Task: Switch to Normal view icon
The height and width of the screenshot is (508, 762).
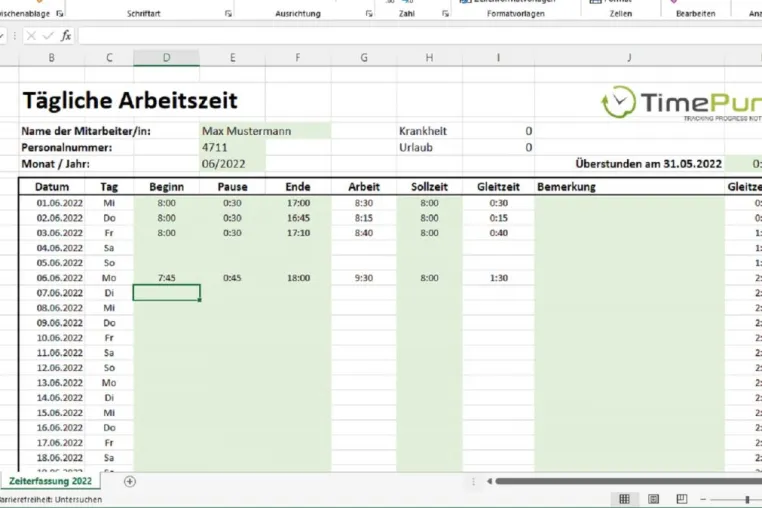Action: pyautogui.click(x=624, y=499)
